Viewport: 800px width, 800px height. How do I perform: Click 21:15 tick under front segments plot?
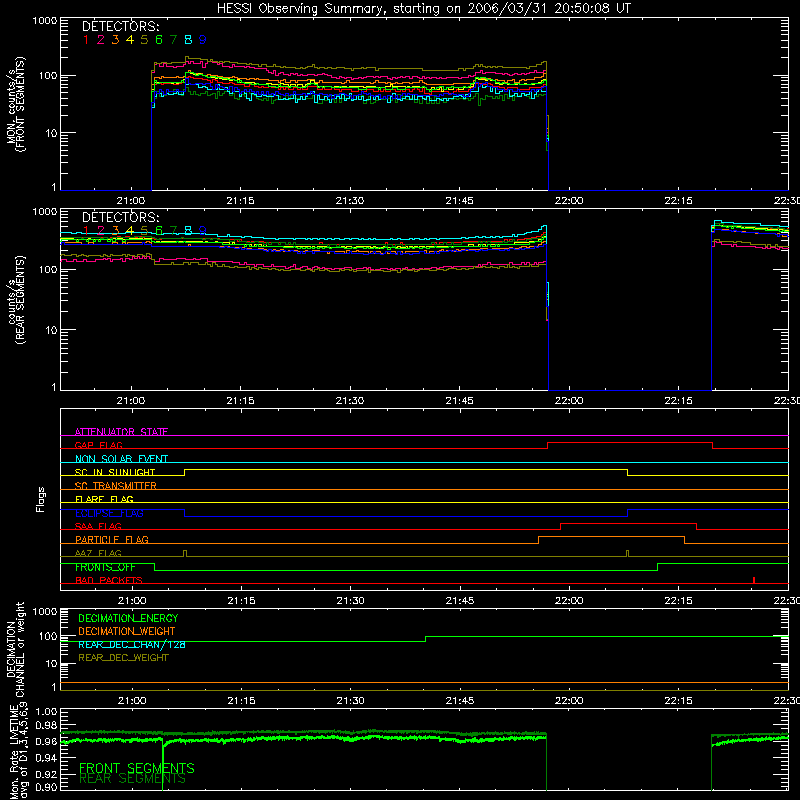tap(240, 201)
